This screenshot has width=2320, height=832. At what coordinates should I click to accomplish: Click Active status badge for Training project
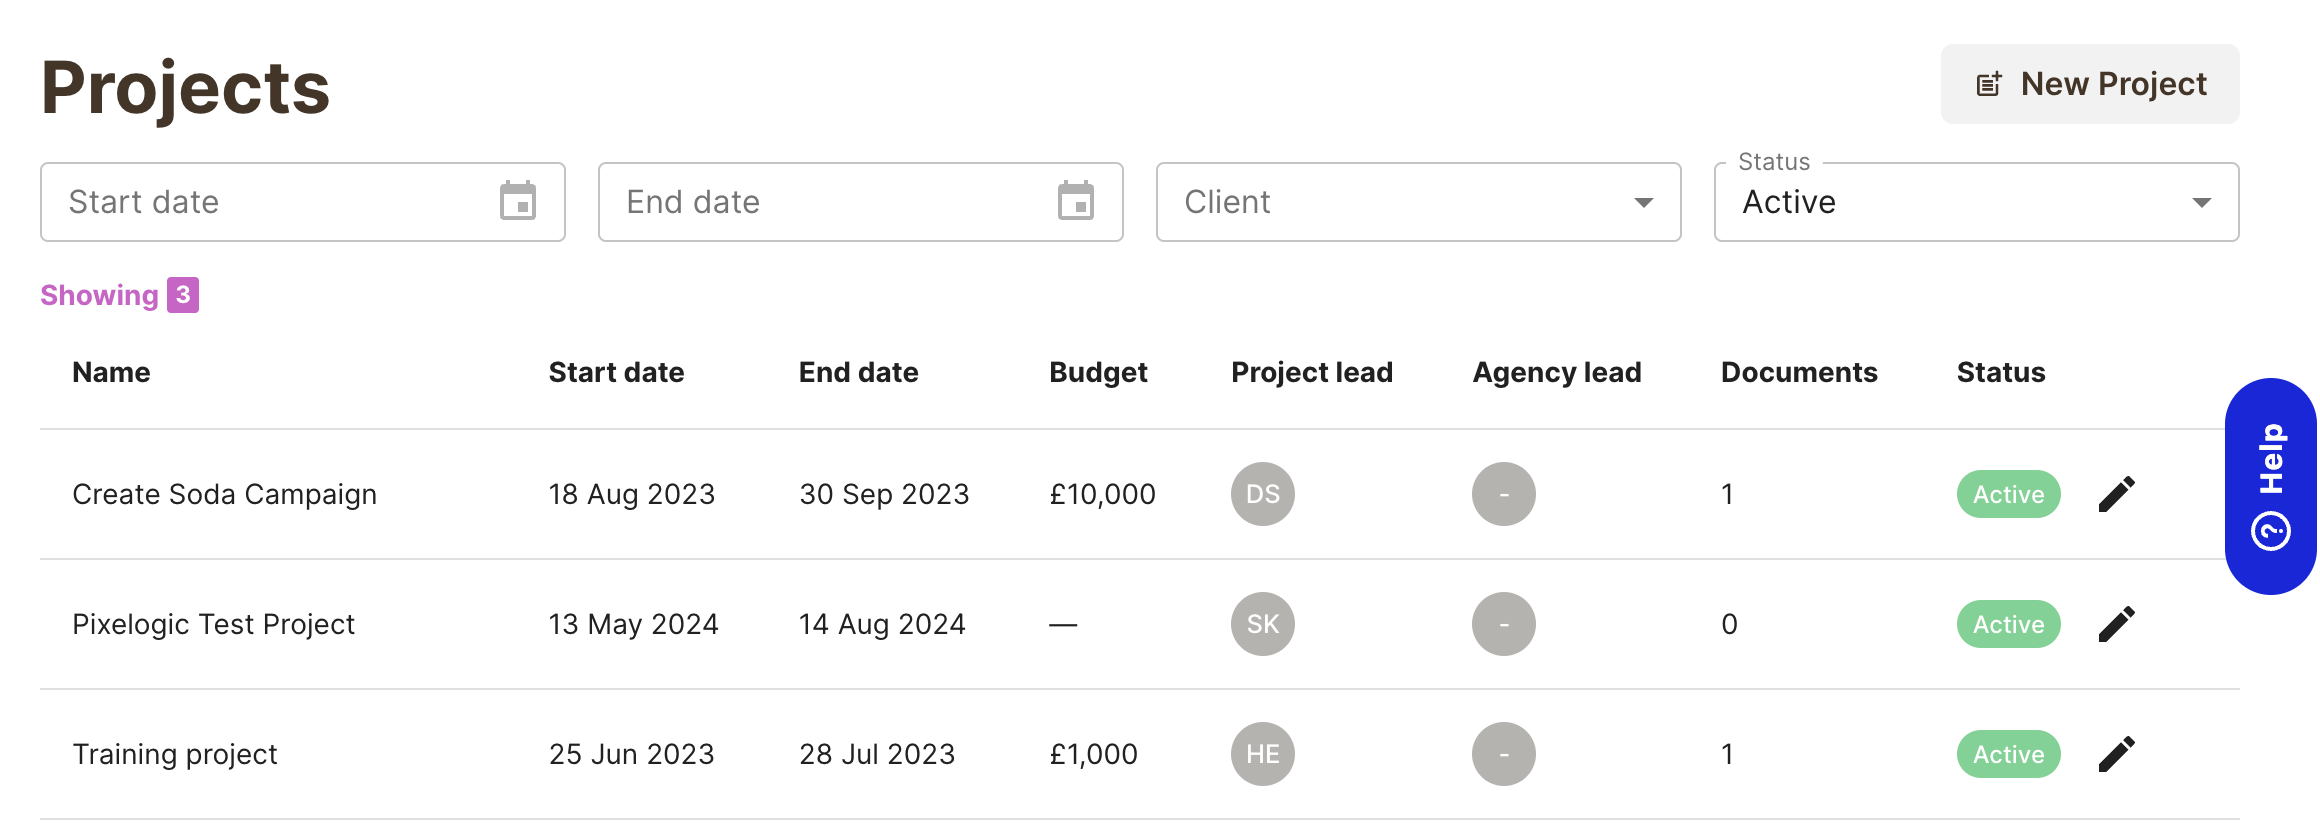[x=2008, y=754]
